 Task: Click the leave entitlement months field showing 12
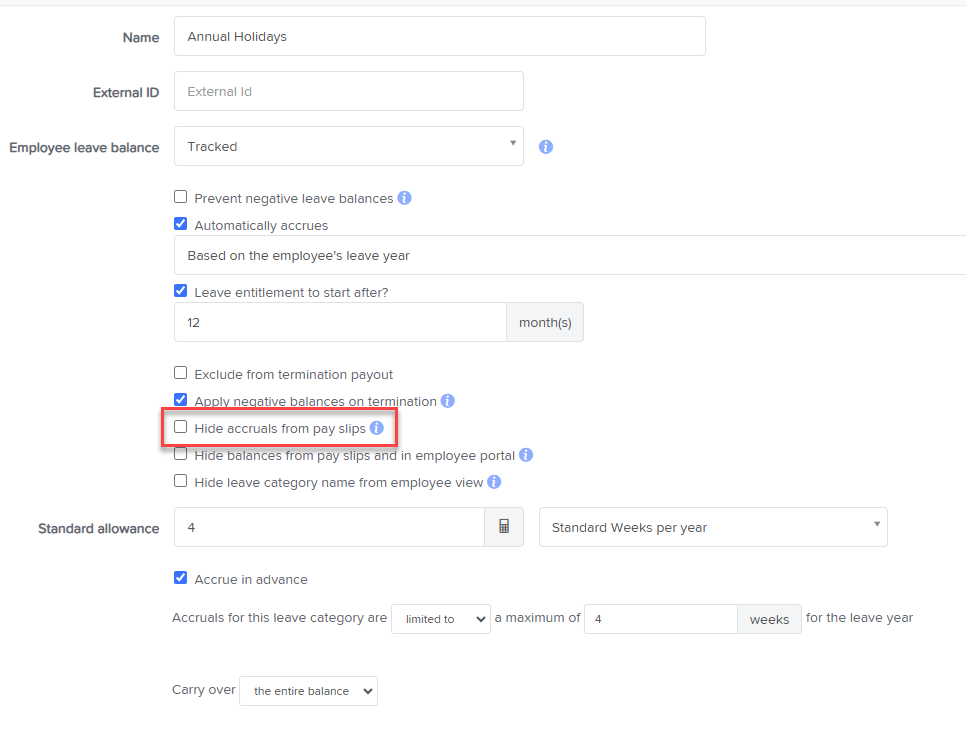pos(340,323)
